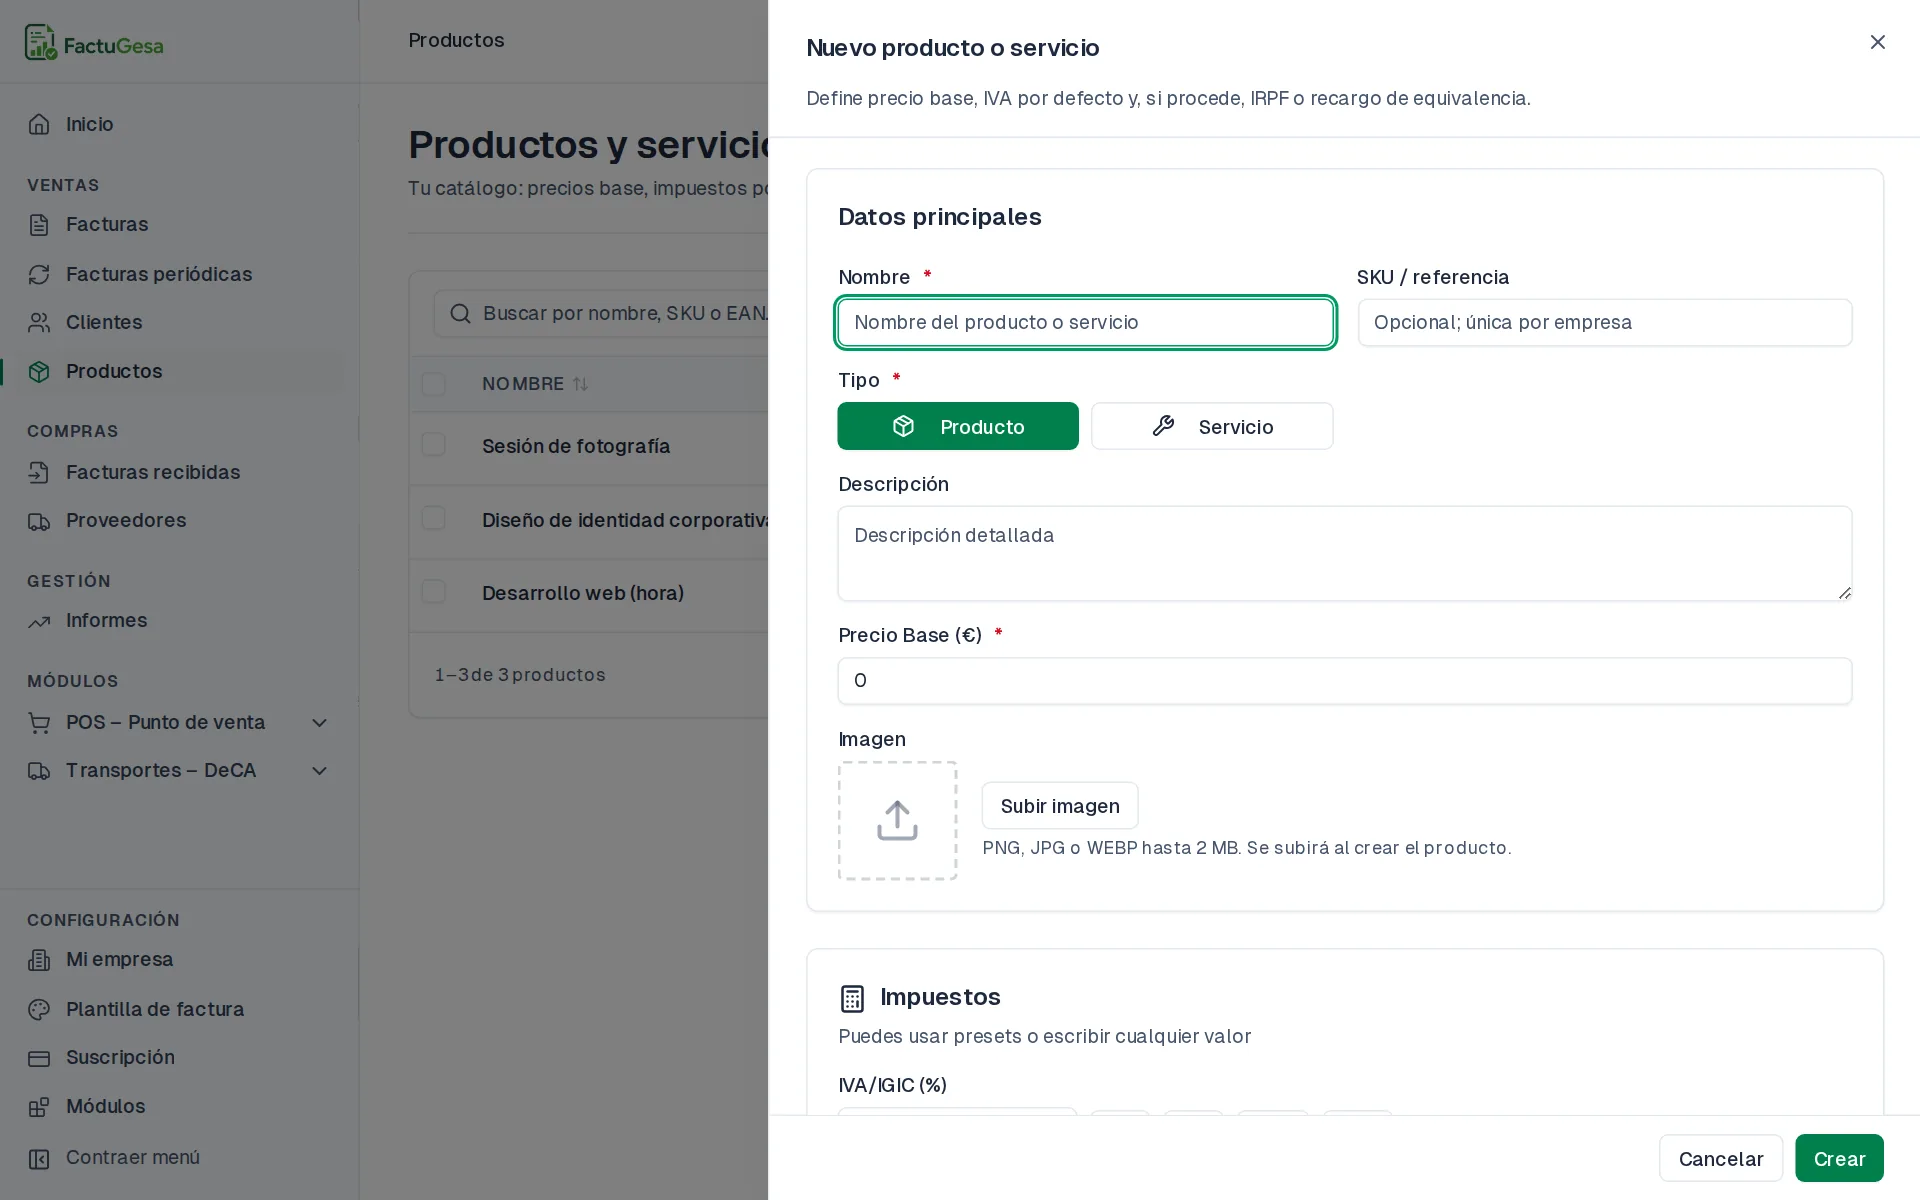Focus the Nombre input field

coord(1086,322)
